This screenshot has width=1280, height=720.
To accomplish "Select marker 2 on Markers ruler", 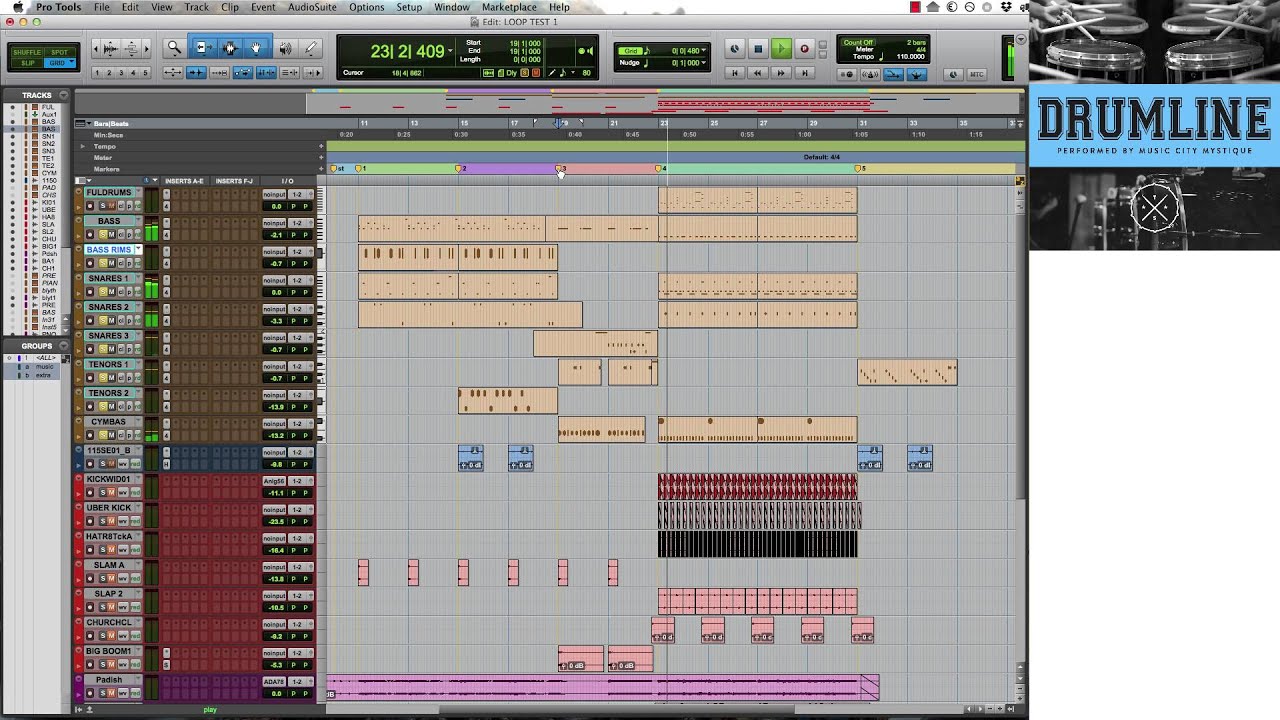I will [x=461, y=169].
